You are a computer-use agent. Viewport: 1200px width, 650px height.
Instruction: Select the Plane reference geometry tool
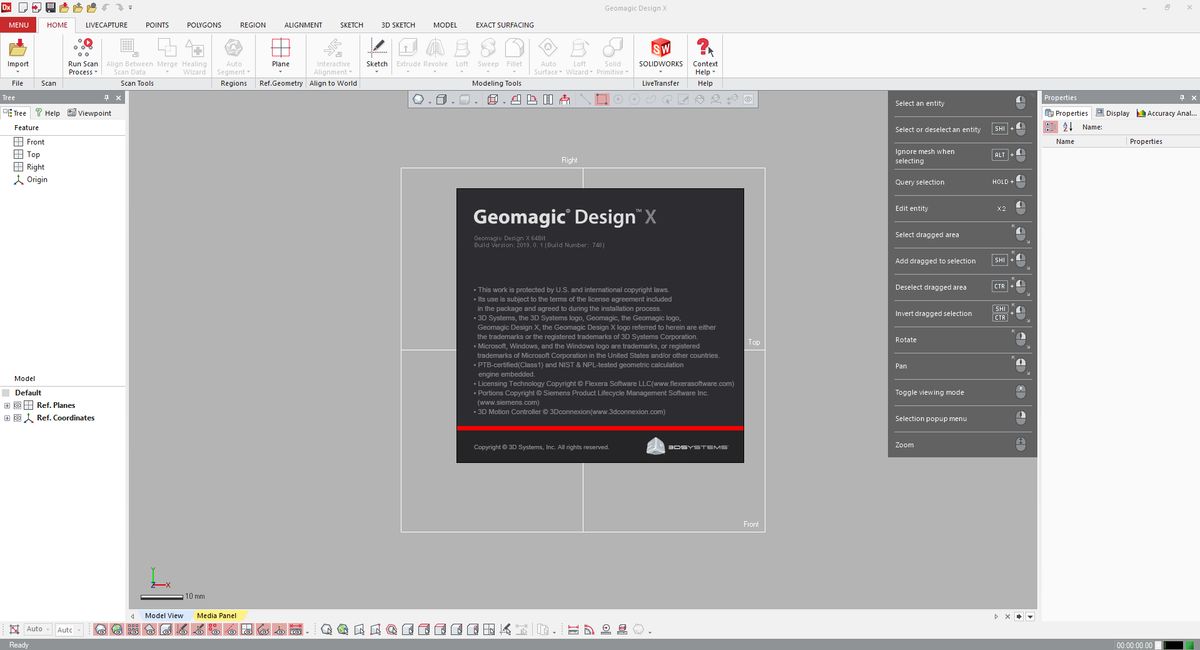[x=281, y=50]
